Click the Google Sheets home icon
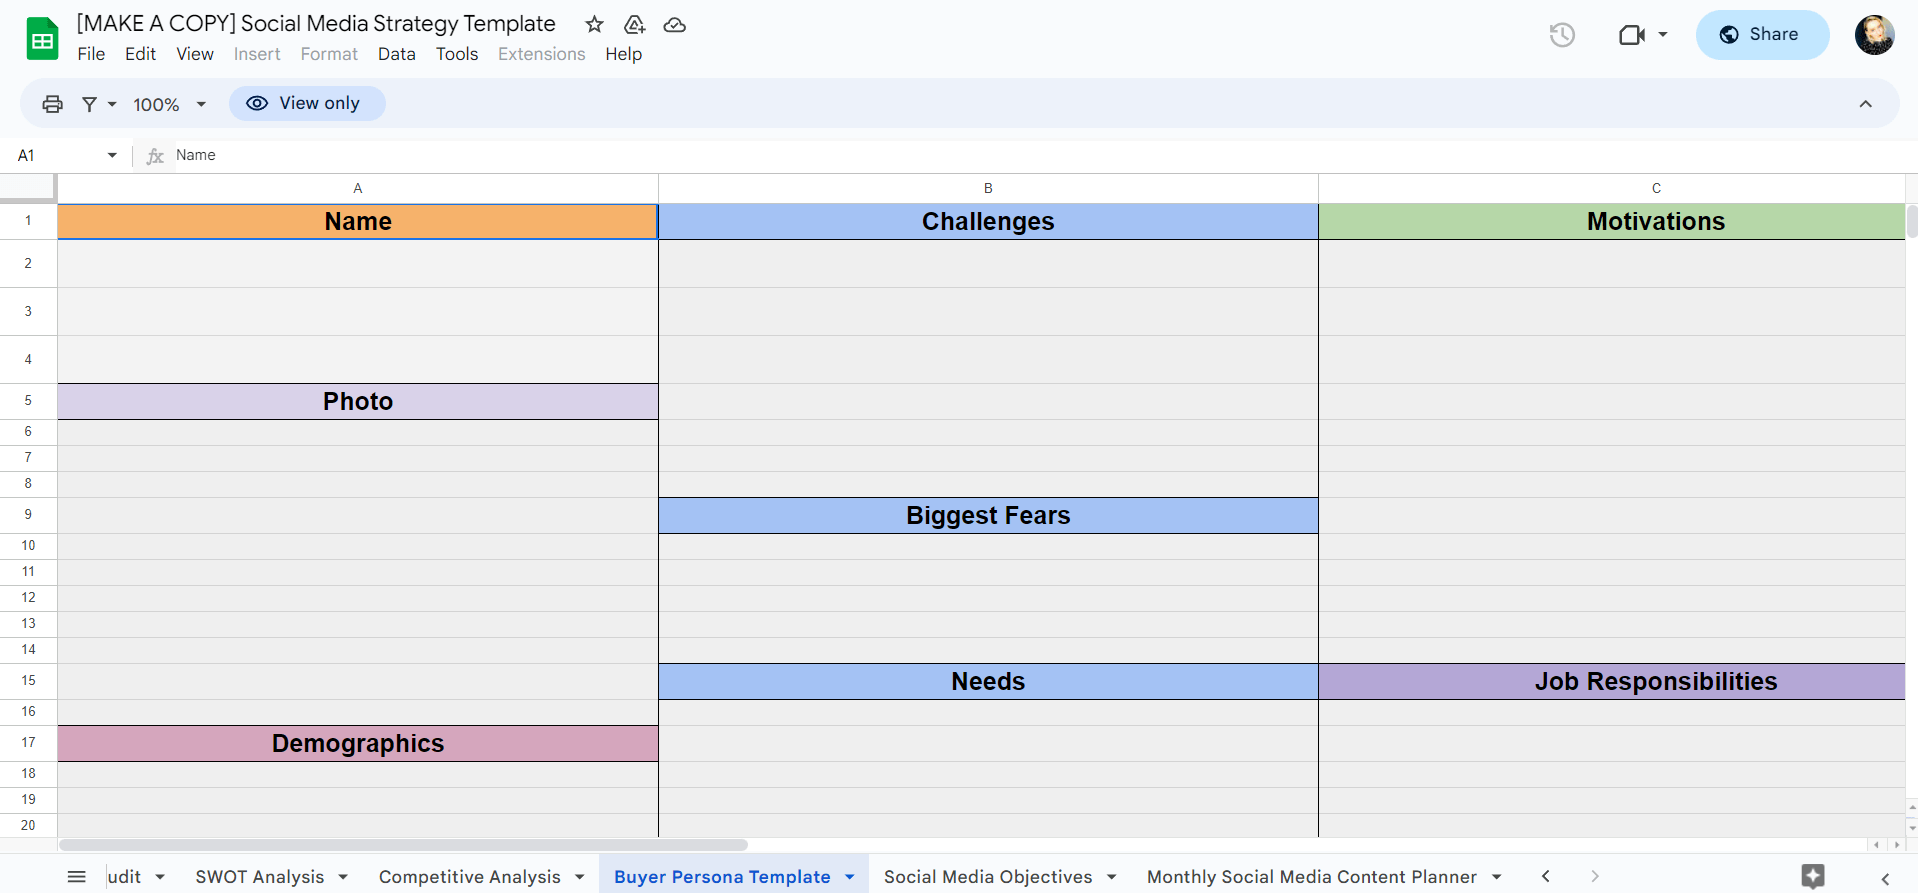This screenshot has height=893, width=1918. click(42, 39)
